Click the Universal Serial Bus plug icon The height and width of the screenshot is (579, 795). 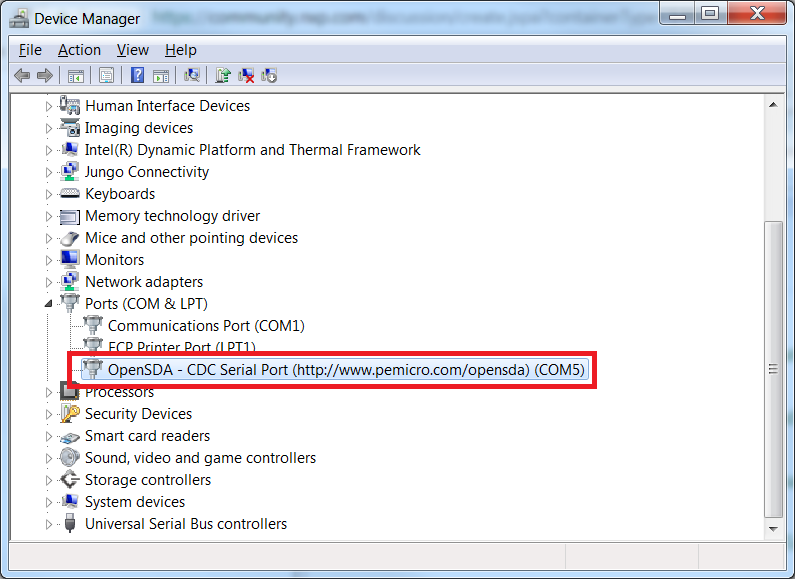pyautogui.click(x=70, y=523)
